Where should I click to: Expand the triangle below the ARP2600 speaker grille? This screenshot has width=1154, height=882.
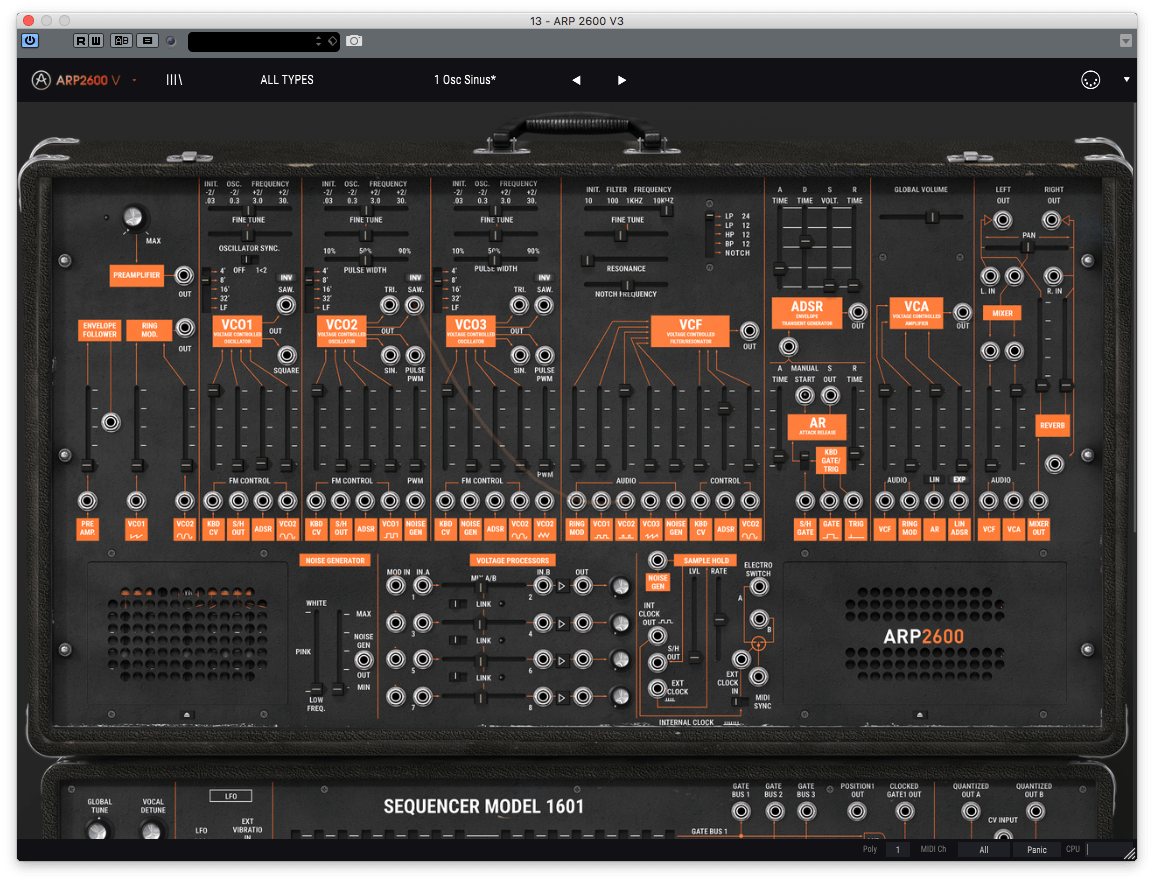919,714
